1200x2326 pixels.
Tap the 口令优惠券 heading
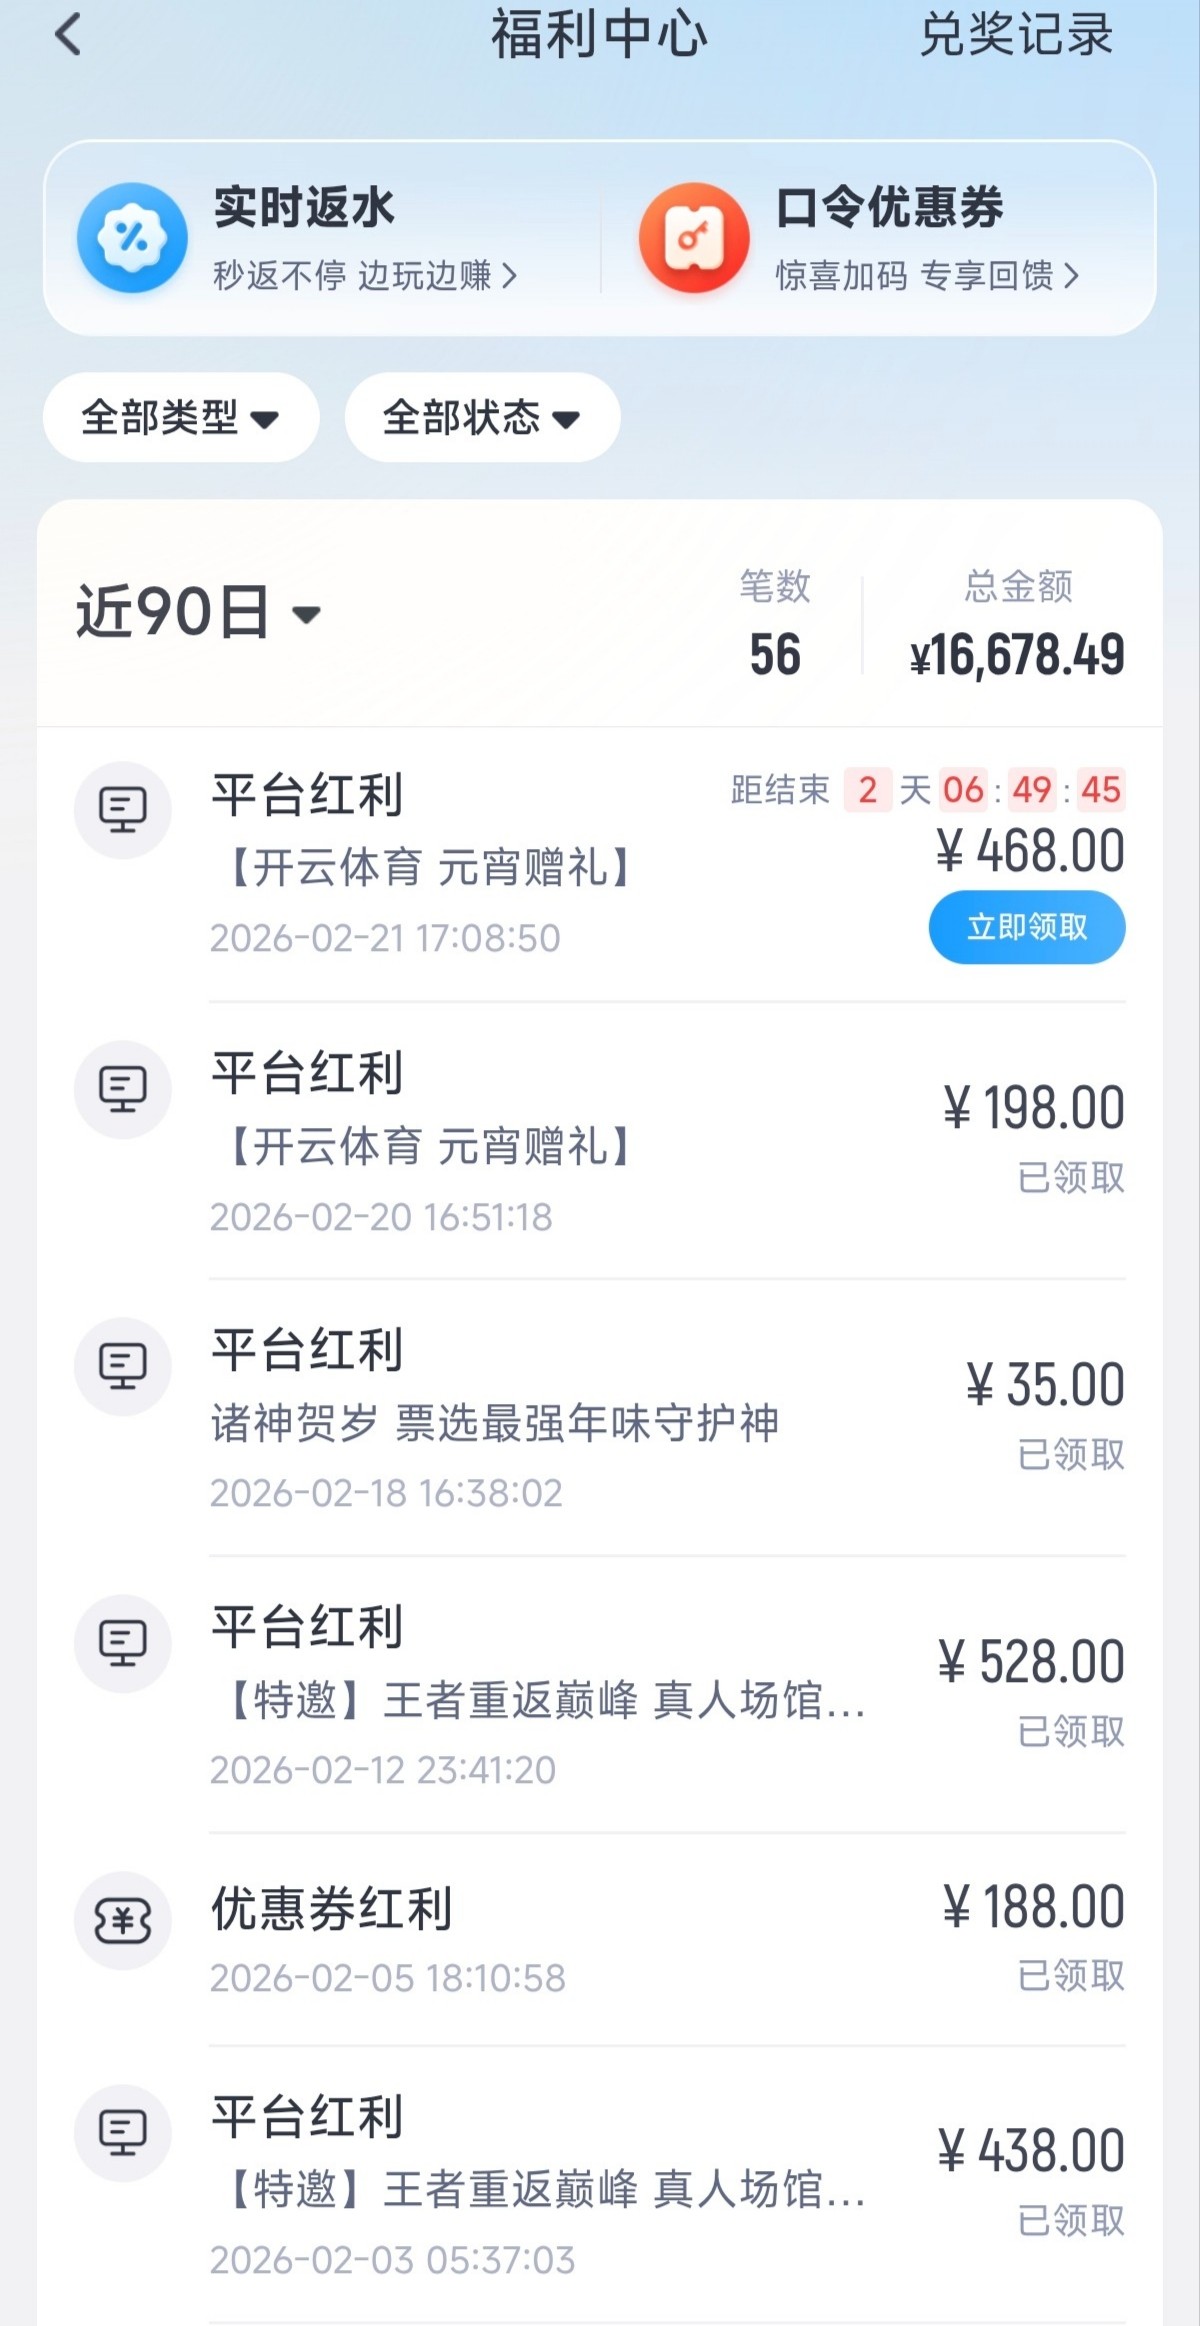point(889,208)
